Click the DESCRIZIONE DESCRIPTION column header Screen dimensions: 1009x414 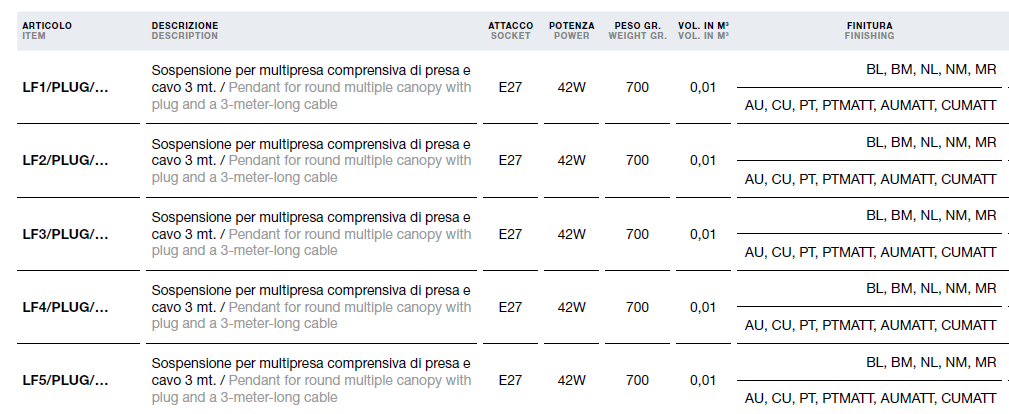185,31
